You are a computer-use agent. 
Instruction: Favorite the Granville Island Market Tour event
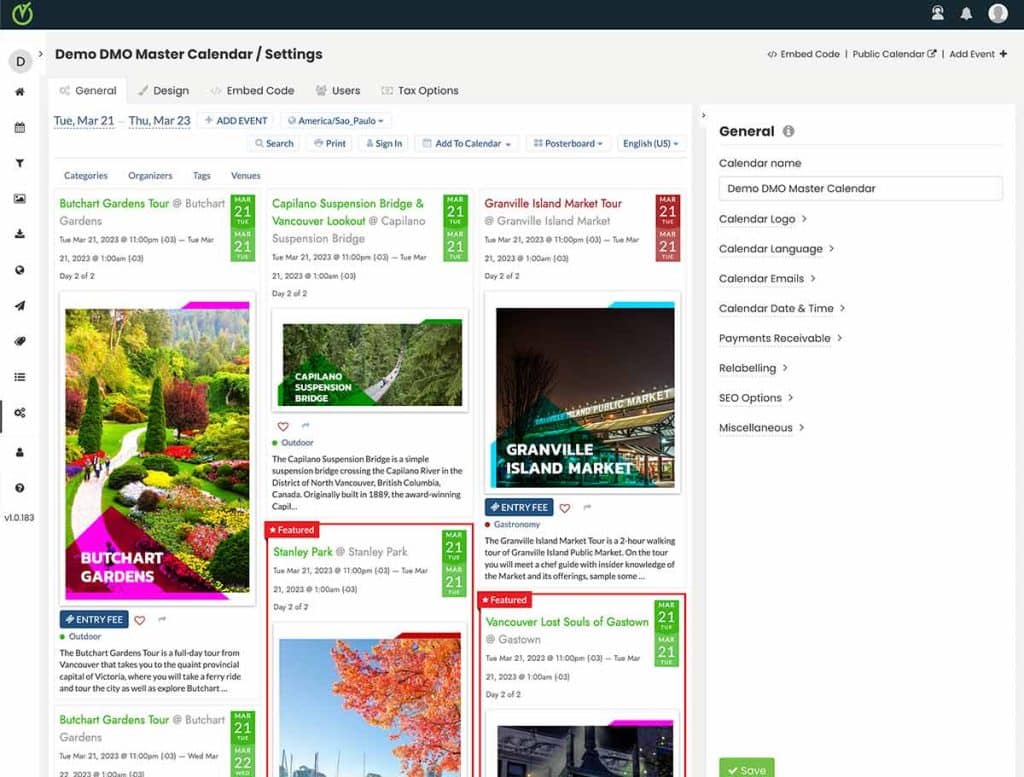[x=563, y=507]
